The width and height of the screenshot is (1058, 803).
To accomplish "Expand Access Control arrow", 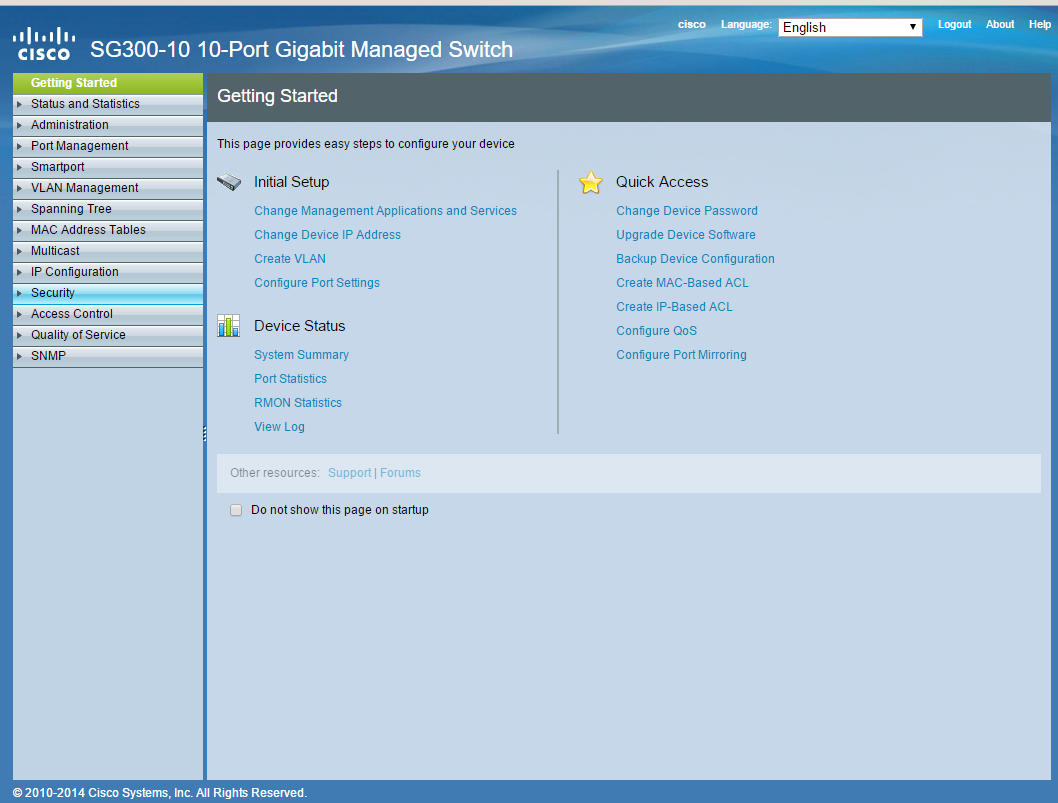I will (20, 314).
